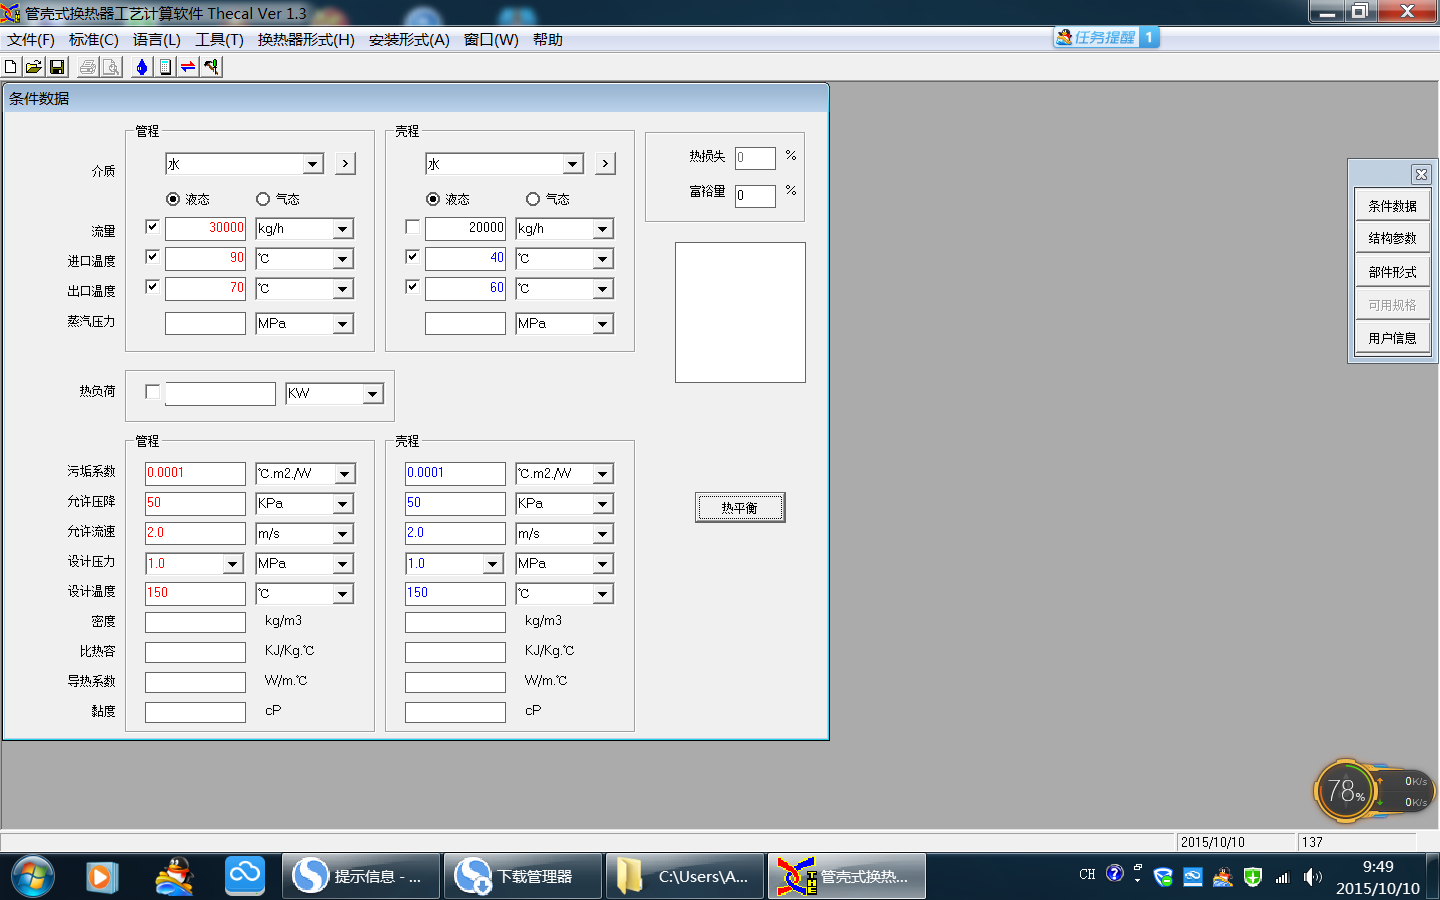
Task: Click the tube-side 密度 input field
Action: point(195,622)
